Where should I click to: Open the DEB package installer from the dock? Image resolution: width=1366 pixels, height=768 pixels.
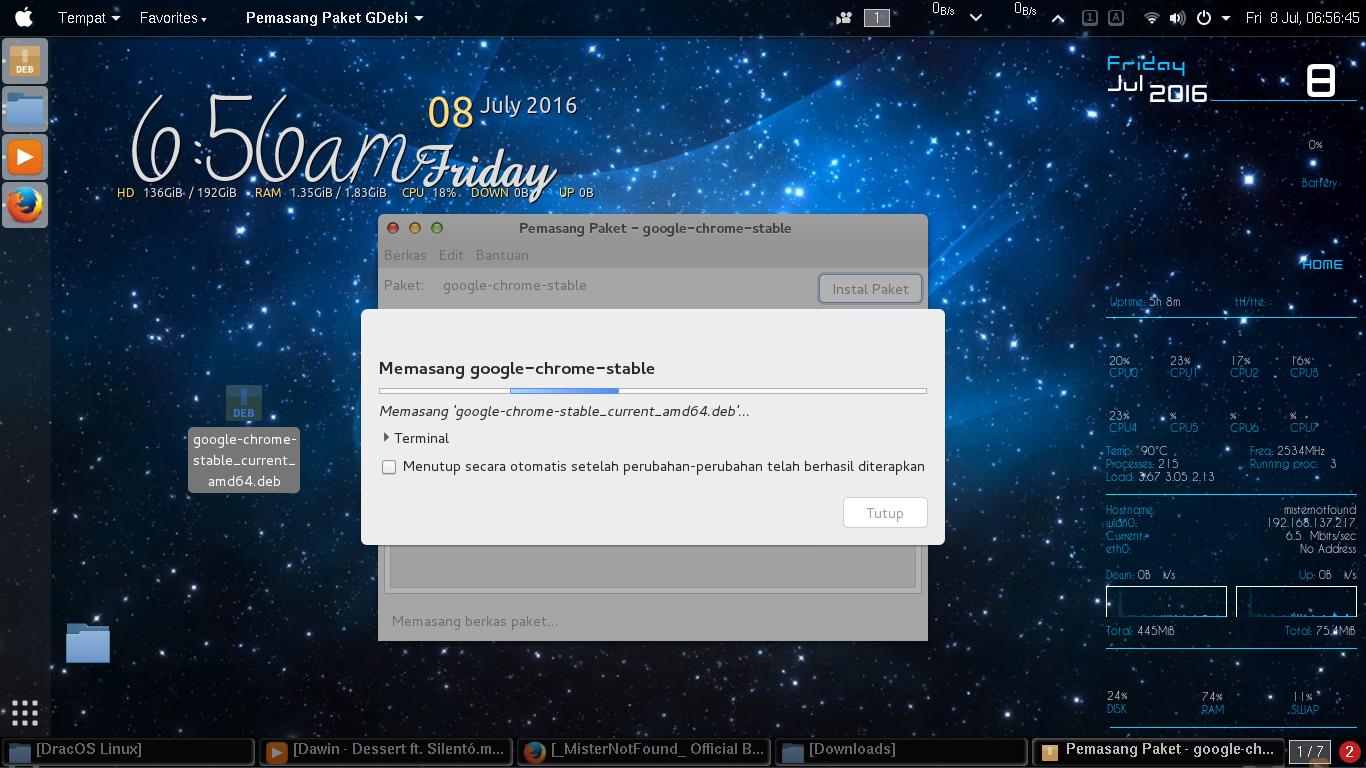[24, 60]
